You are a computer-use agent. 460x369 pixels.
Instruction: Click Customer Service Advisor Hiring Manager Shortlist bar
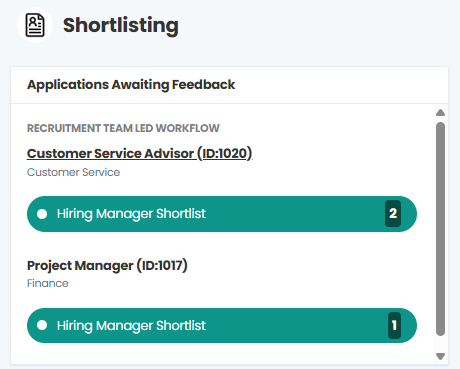(x=222, y=214)
